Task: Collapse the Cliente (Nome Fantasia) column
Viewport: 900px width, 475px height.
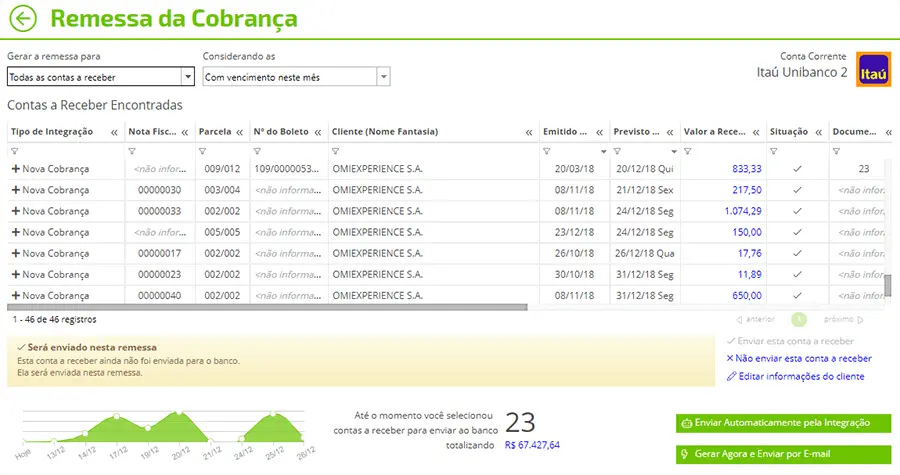Action: (x=529, y=133)
